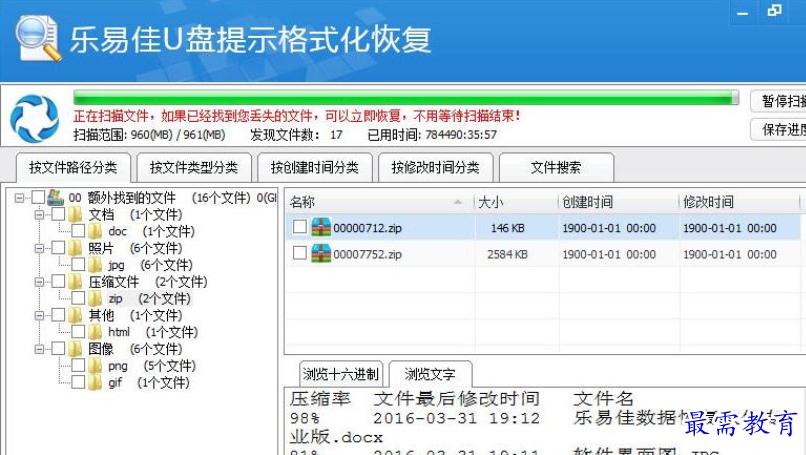This screenshot has height=455, width=806.
Task: Click the 其他 folder icon
Action: pyautogui.click(x=75, y=315)
